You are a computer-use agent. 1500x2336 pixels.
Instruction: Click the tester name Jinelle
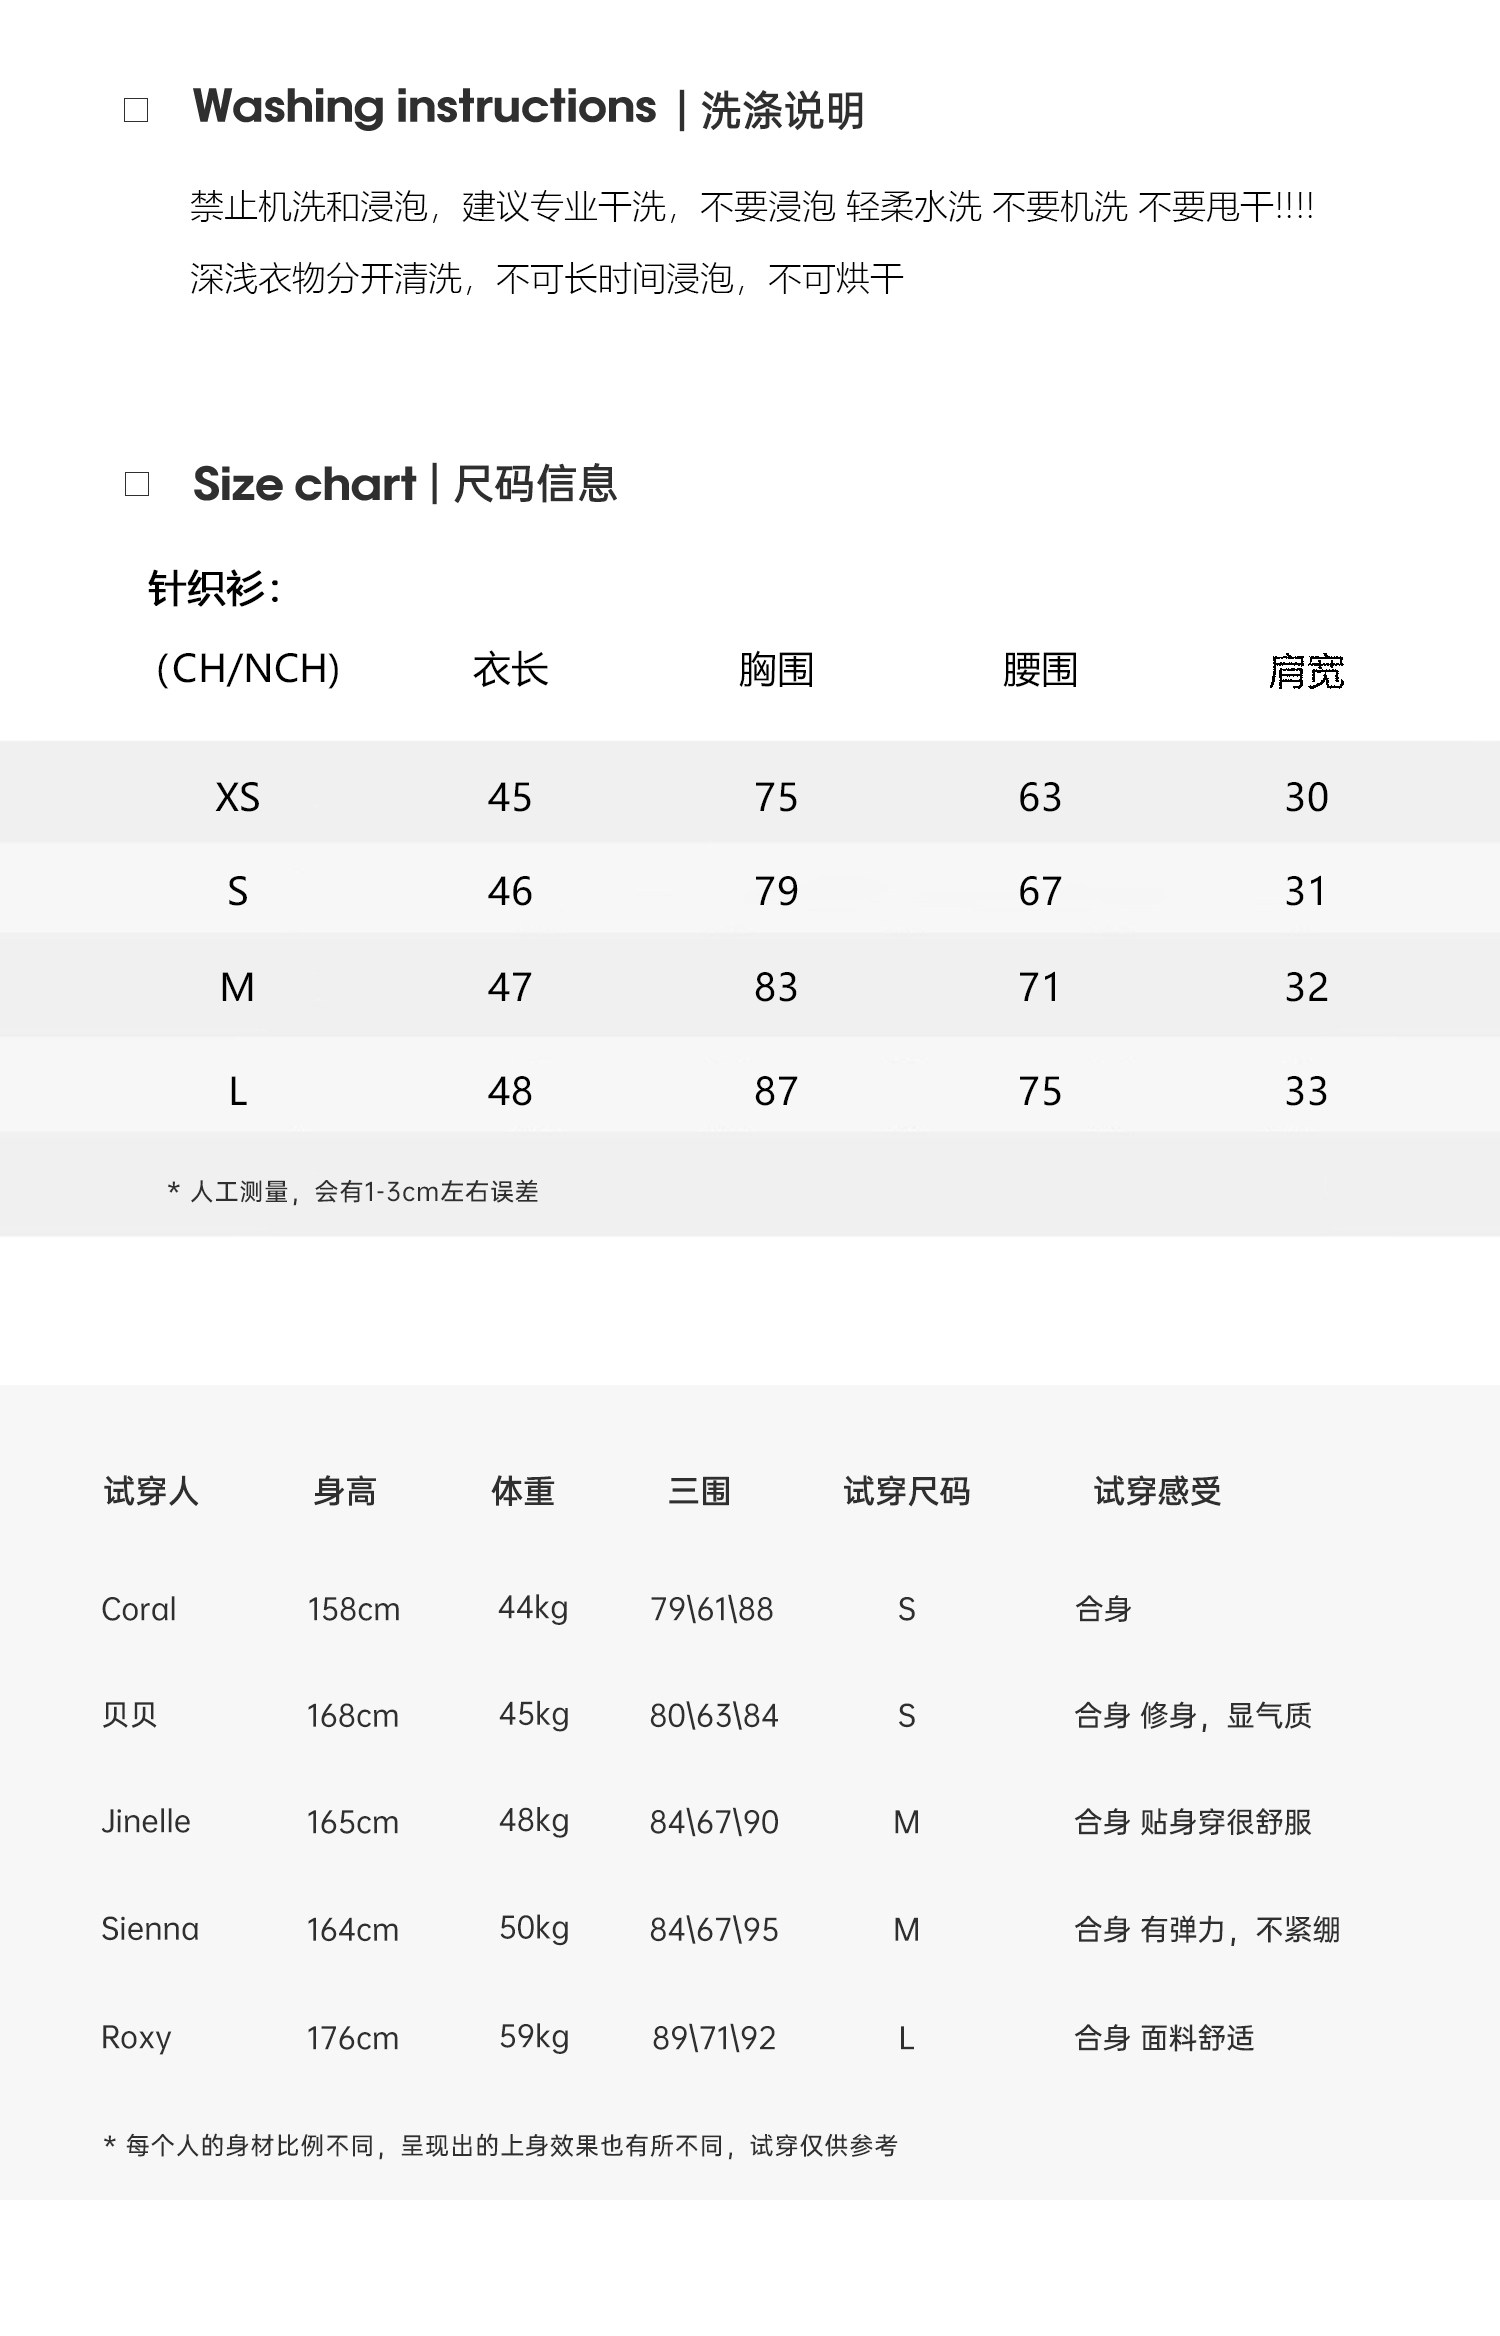pyautogui.click(x=146, y=1821)
